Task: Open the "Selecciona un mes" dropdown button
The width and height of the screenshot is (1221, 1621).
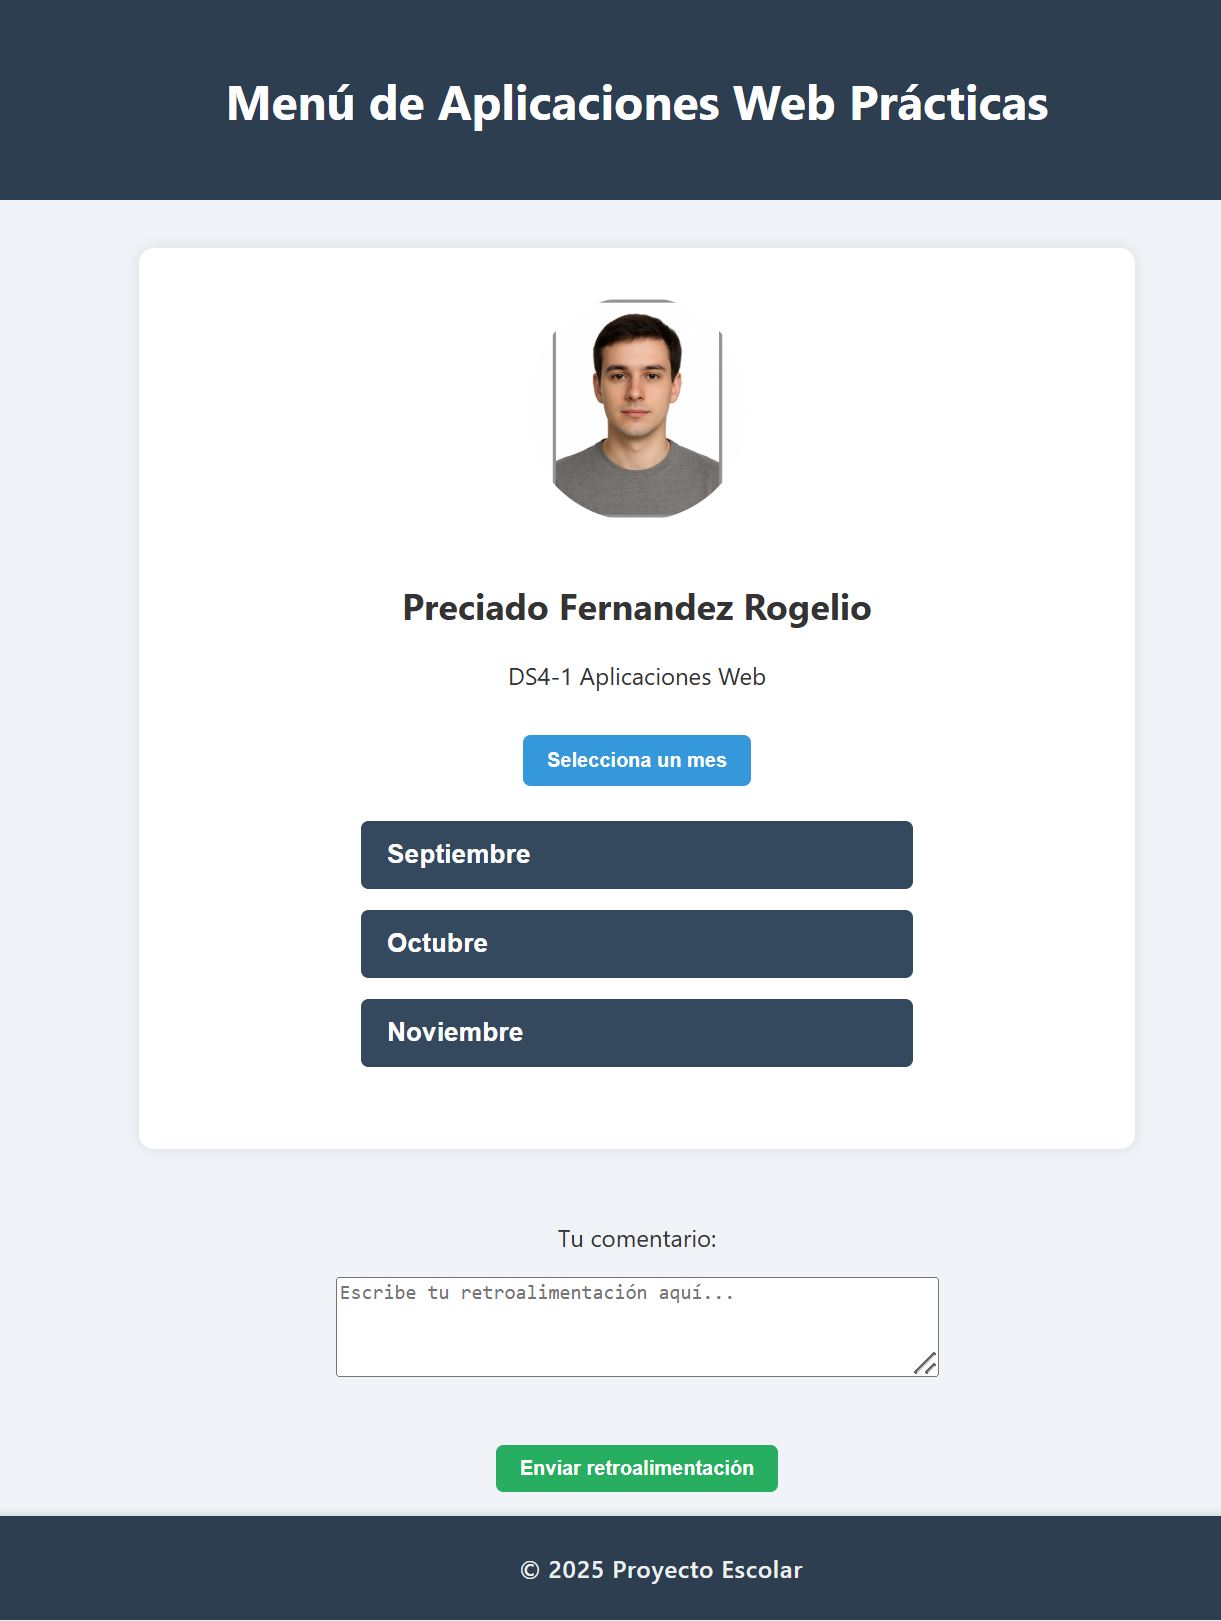Action: tap(636, 760)
